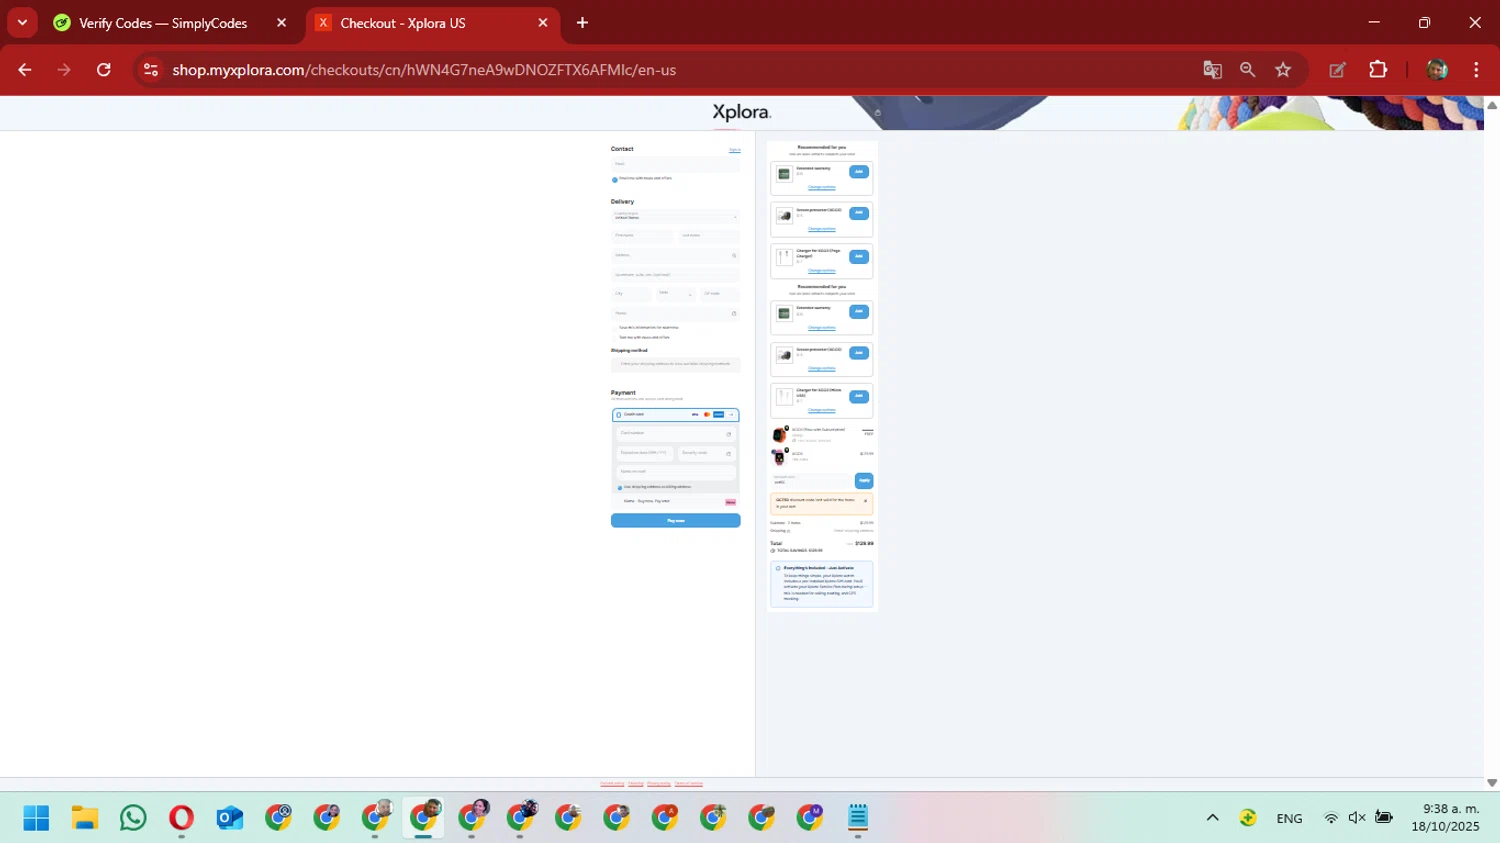
Task: Apply the discount code
Action: (x=864, y=481)
